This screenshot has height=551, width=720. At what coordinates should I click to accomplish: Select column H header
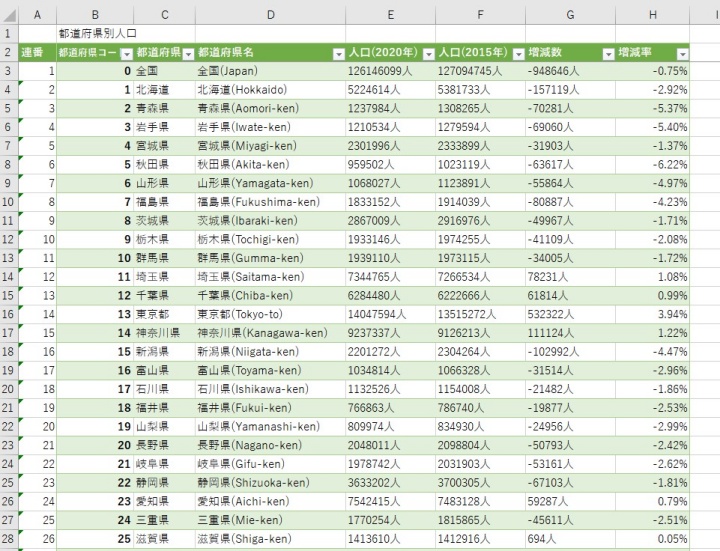tap(652, 15)
